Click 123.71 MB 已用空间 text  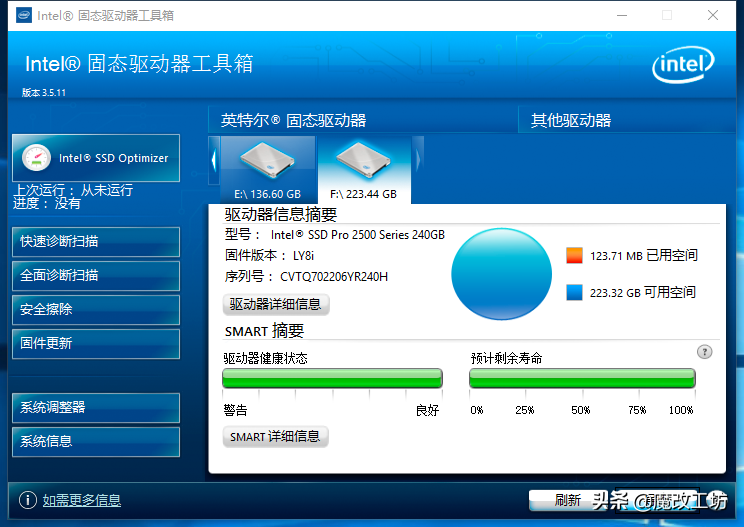pyautogui.click(x=644, y=256)
